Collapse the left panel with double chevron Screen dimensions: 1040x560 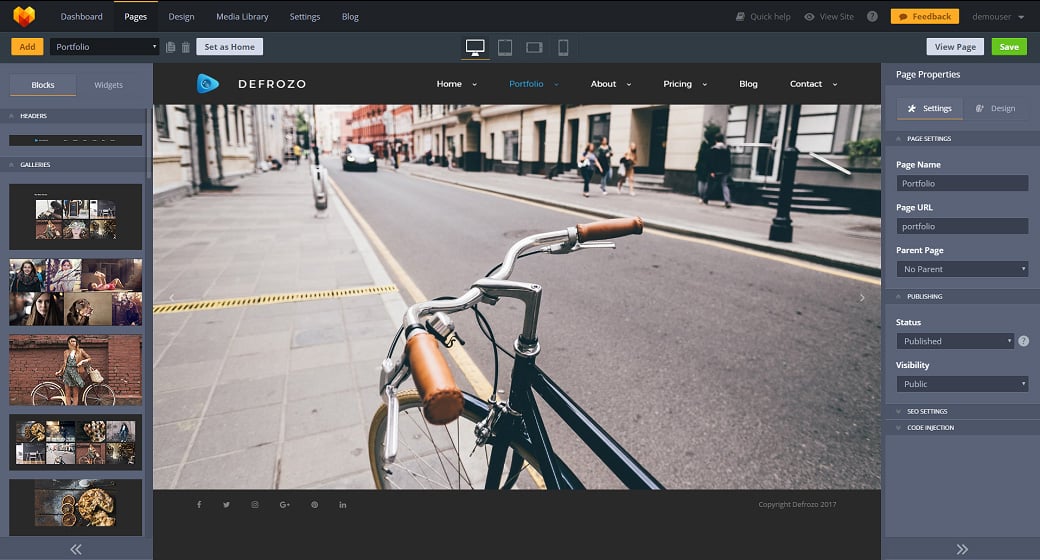[x=76, y=549]
